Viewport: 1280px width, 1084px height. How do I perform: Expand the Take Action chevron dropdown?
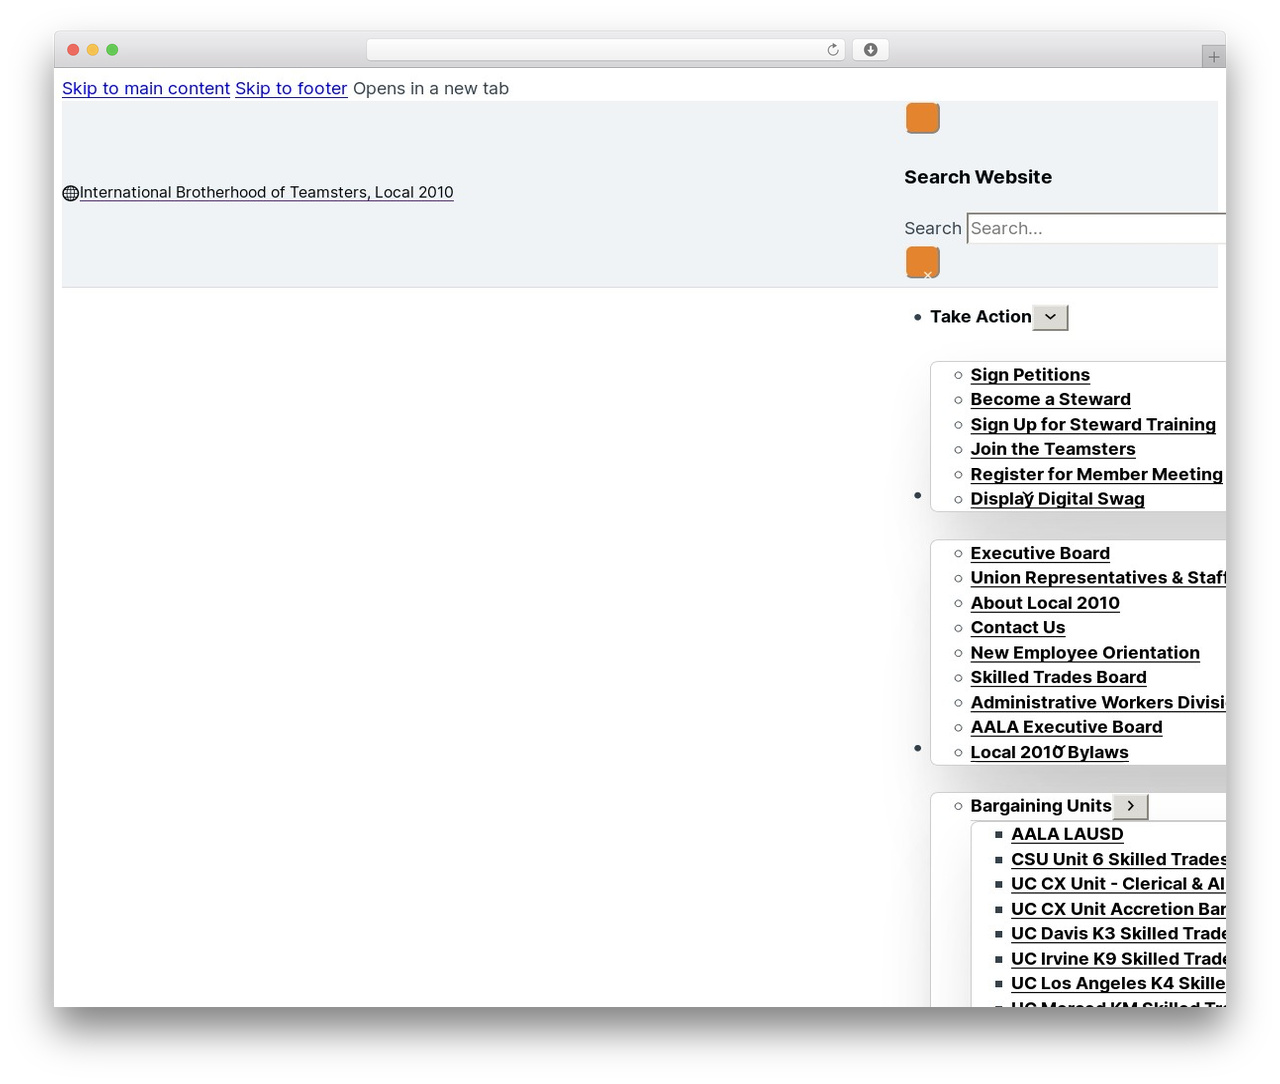(1050, 317)
